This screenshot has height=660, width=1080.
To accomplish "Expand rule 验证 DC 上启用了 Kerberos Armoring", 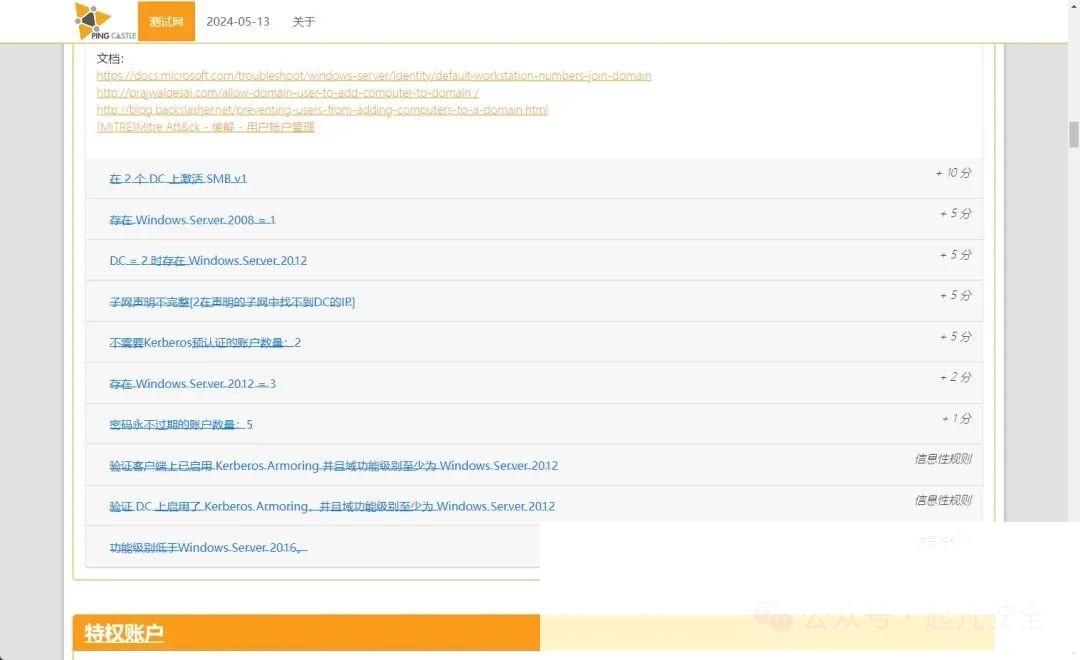I will (x=332, y=506).
